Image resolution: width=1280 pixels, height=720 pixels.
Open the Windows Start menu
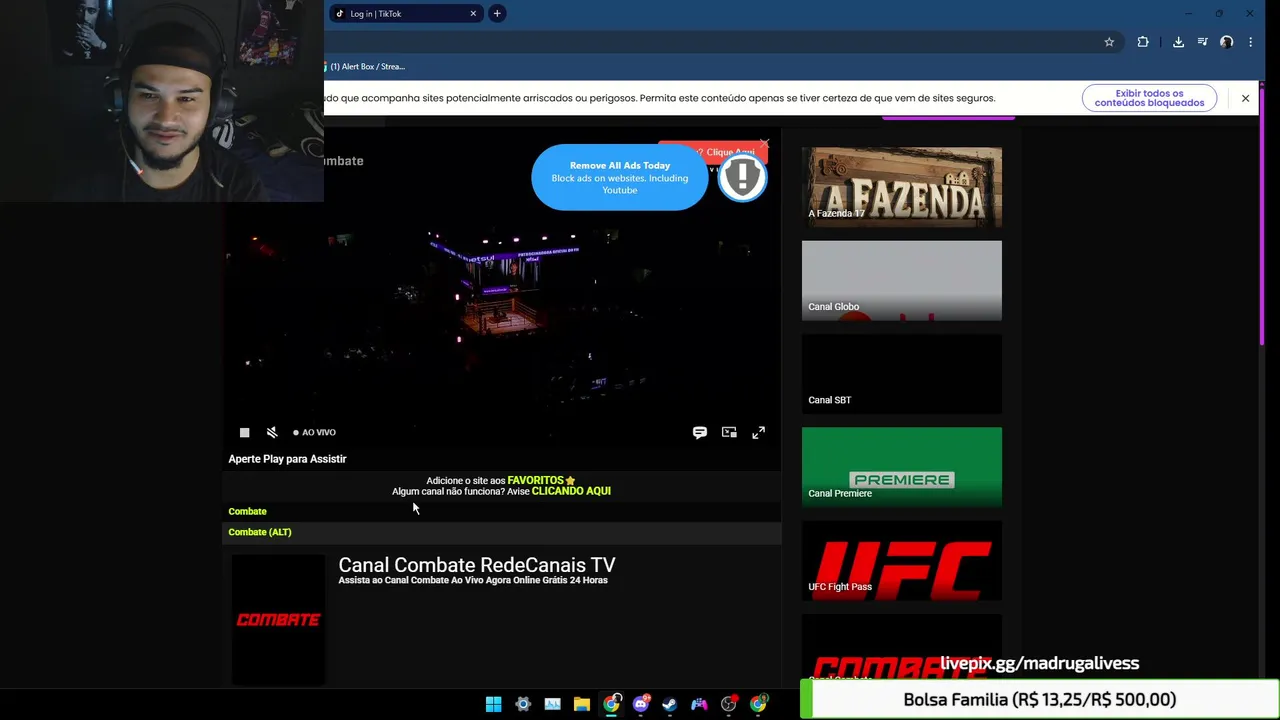click(x=493, y=704)
